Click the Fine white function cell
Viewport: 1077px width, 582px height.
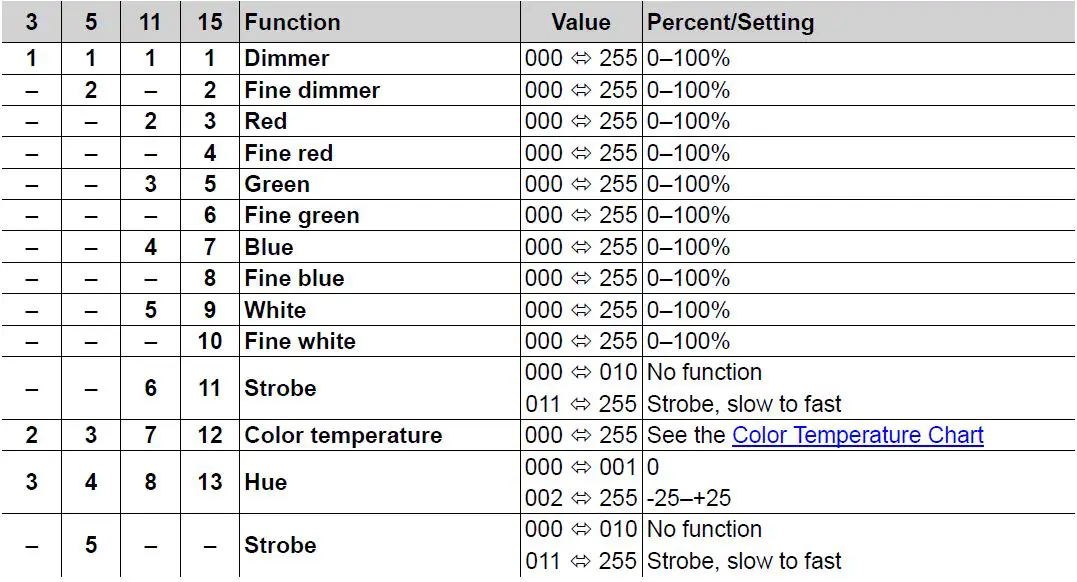[x=300, y=341]
